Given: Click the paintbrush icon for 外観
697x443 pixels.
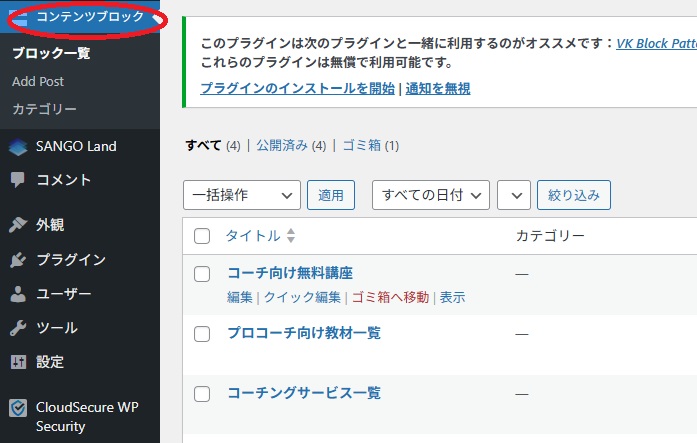Looking at the screenshot, I should pyautogui.click(x=18, y=225).
